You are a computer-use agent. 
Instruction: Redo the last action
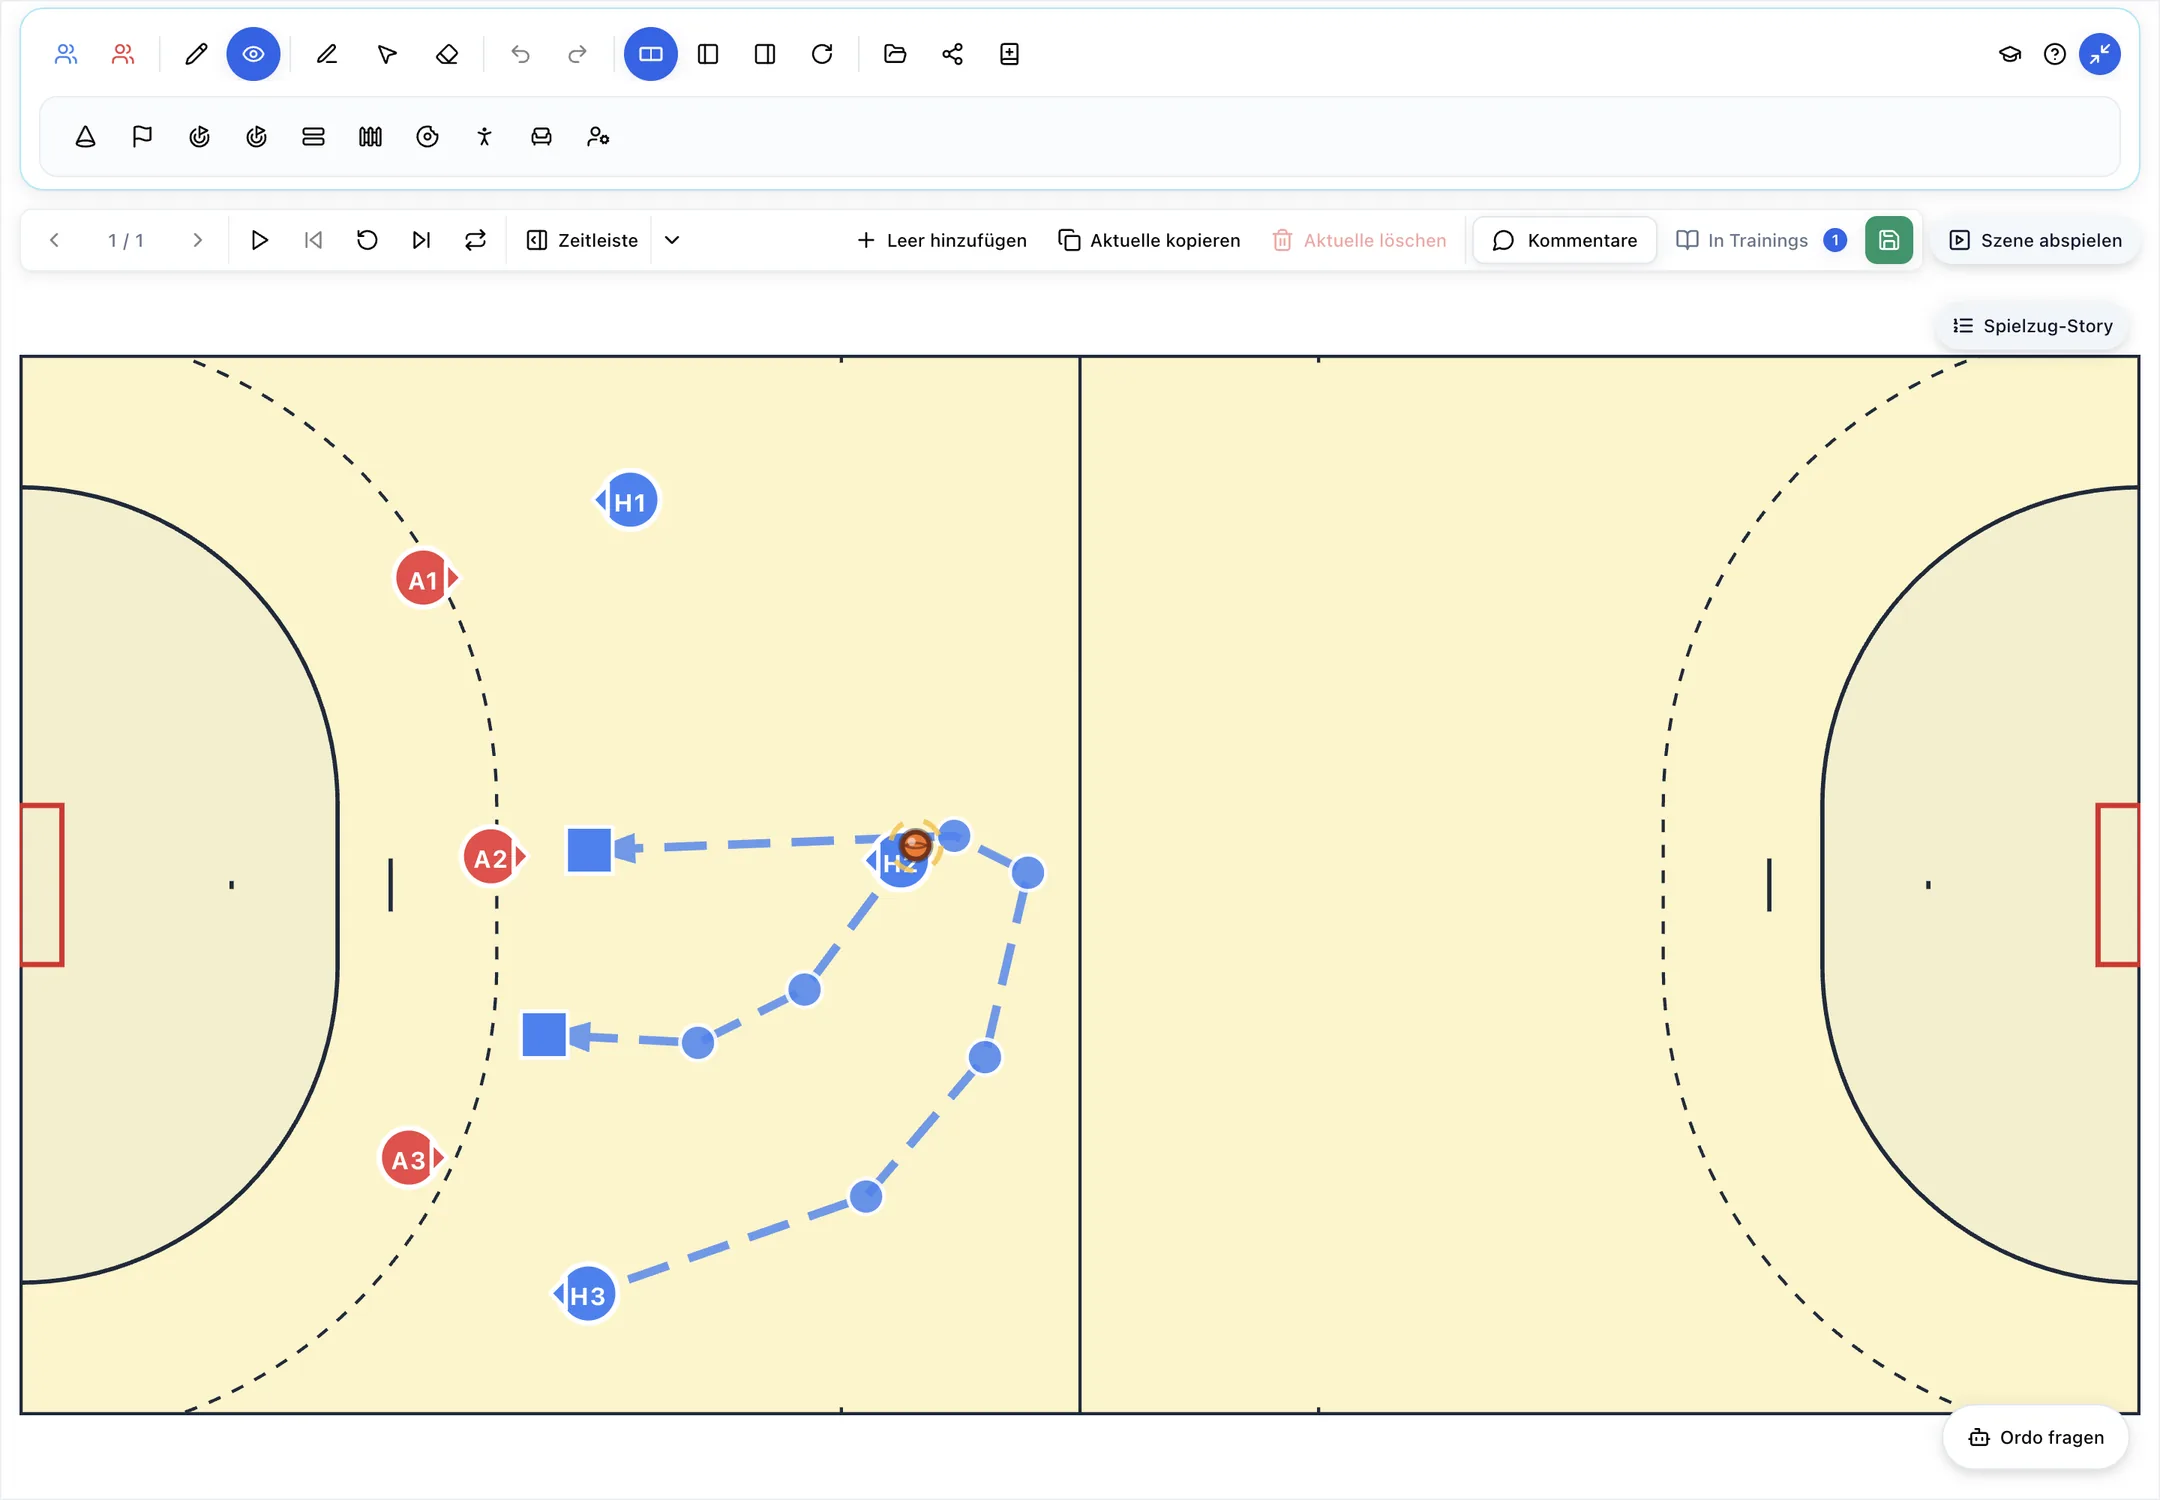point(577,54)
